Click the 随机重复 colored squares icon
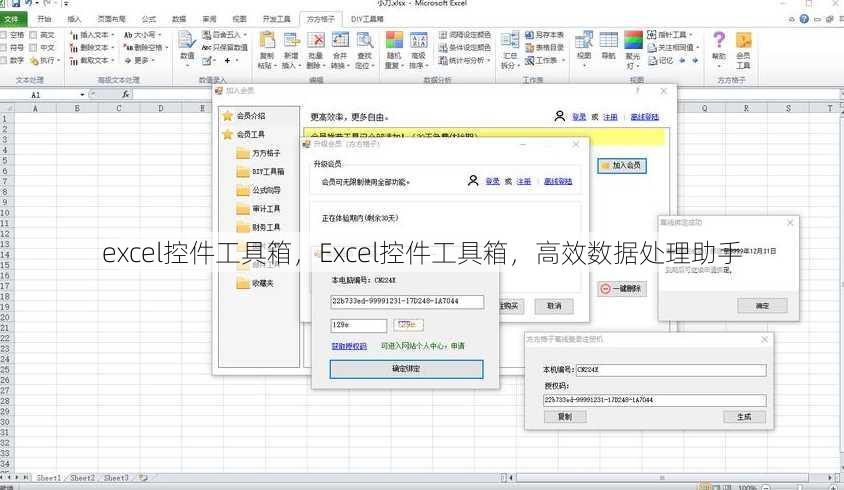This screenshot has height=490, width=844. point(394,40)
